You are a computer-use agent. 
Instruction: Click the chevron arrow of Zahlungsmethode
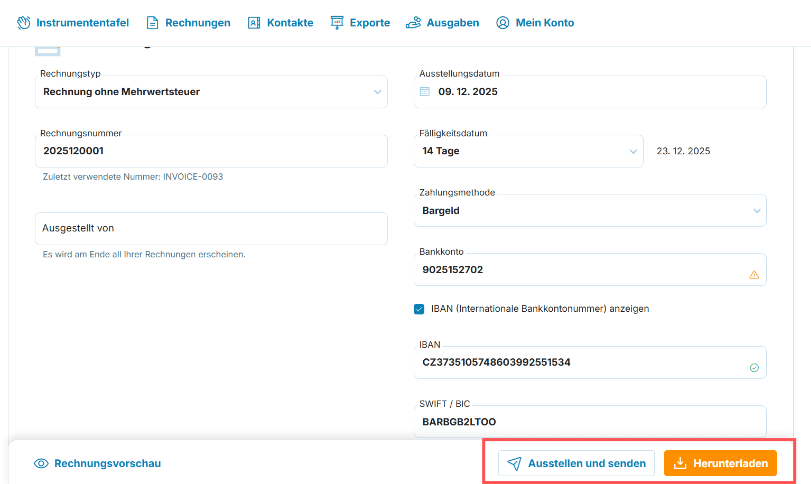pos(757,211)
